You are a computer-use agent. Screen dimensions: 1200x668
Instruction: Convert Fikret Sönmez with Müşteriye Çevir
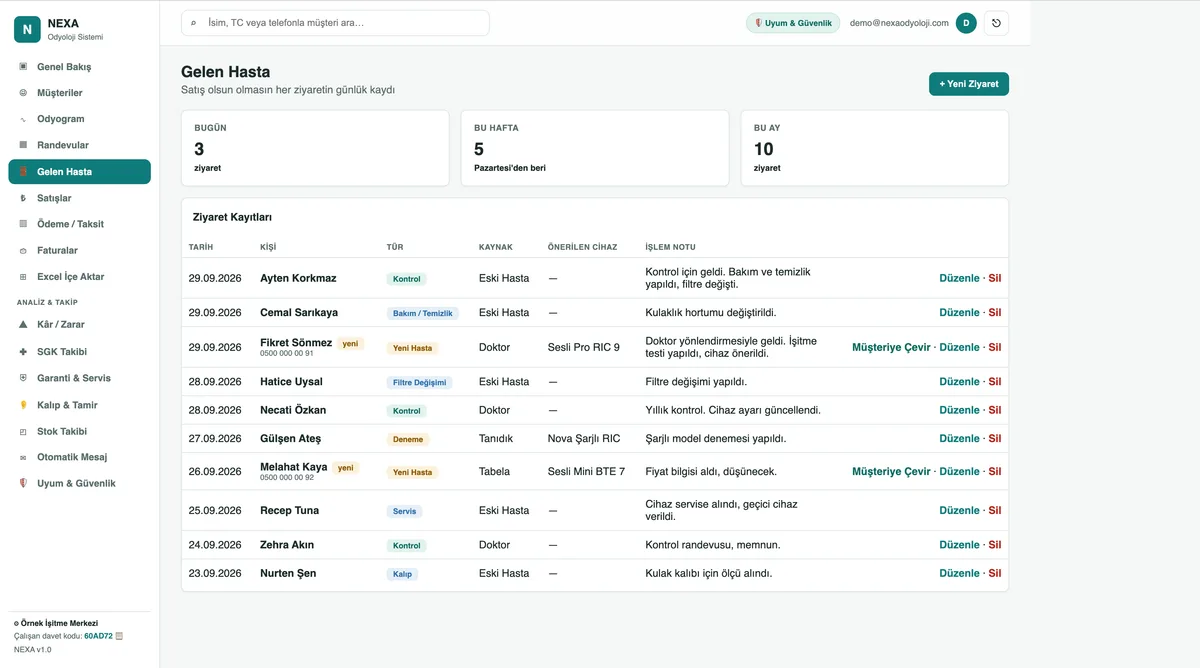pos(891,347)
